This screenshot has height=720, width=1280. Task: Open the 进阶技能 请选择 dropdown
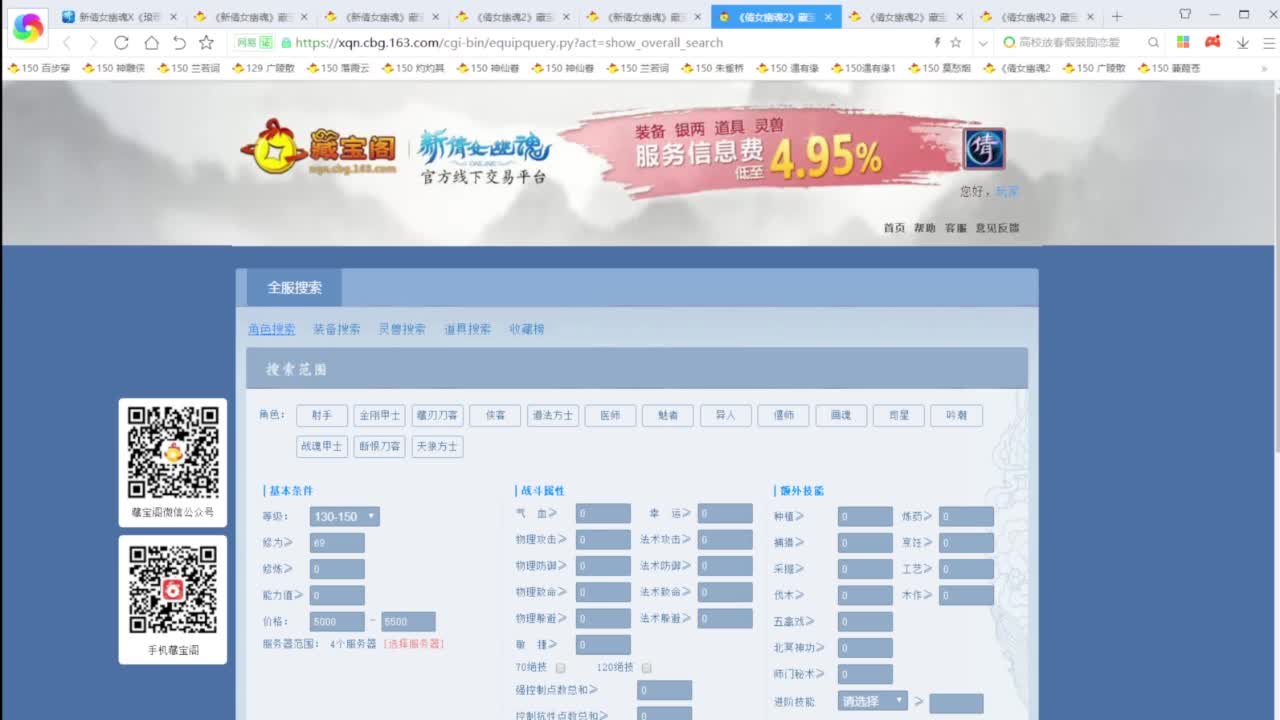click(x=872, y=702)
